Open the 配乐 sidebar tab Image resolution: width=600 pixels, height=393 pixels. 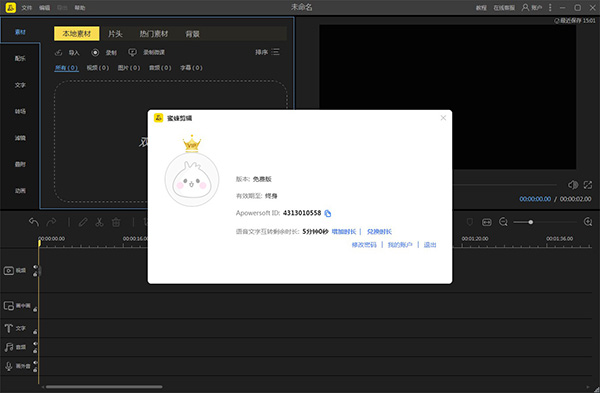pos(20,58)
